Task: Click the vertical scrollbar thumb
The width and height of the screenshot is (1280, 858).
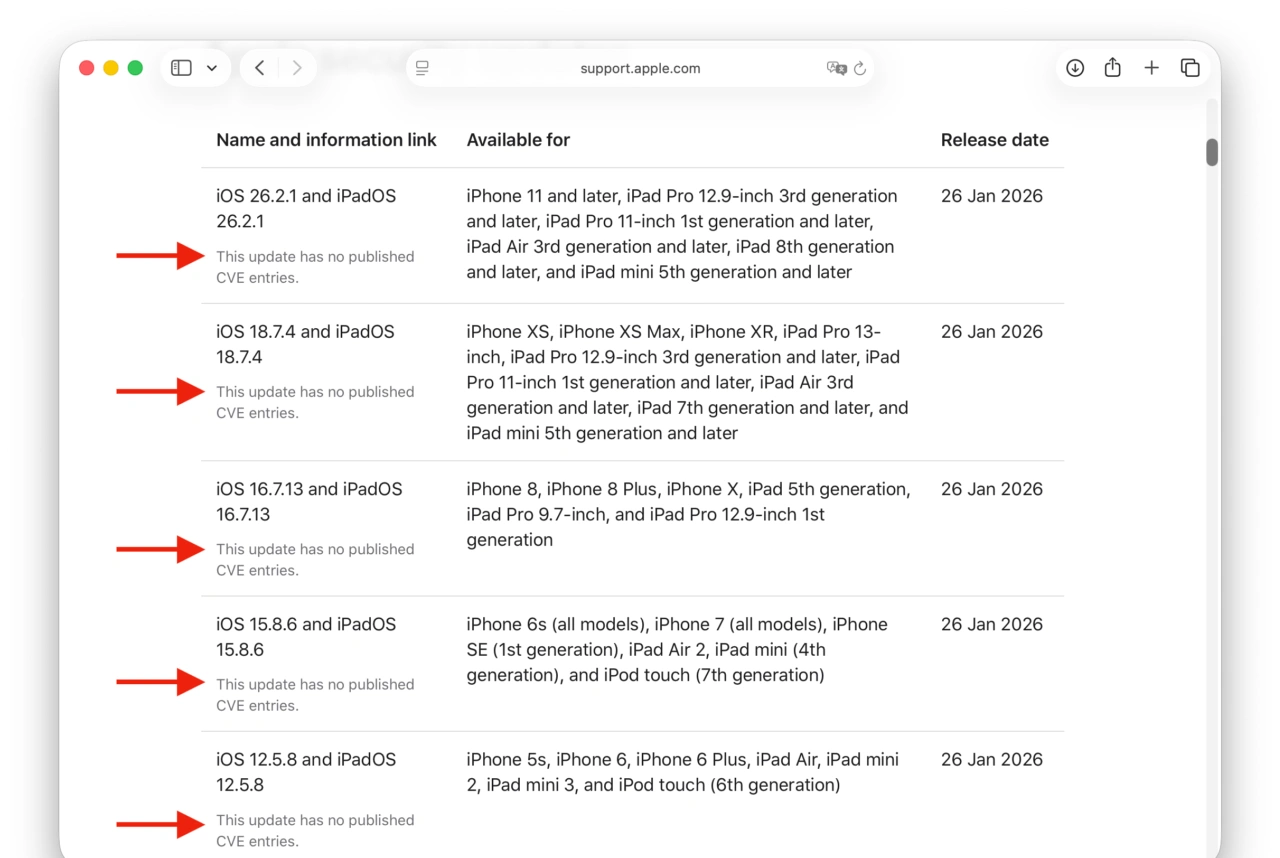Action: click(x=1212, y=152)
